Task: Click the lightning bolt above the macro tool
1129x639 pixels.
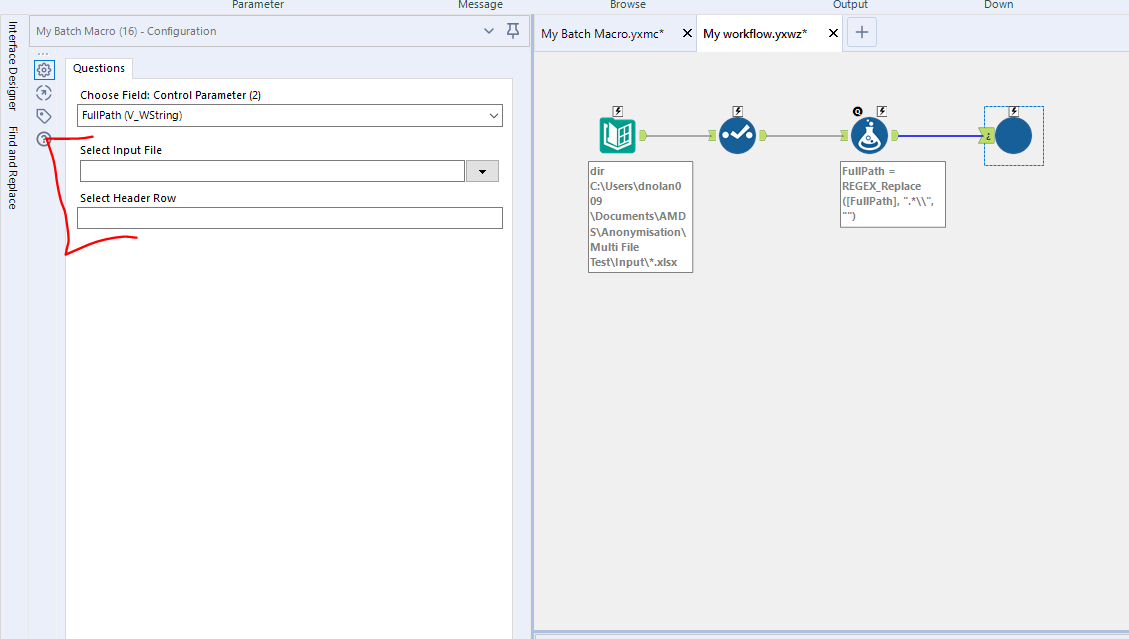Action: coord(1015,110)
